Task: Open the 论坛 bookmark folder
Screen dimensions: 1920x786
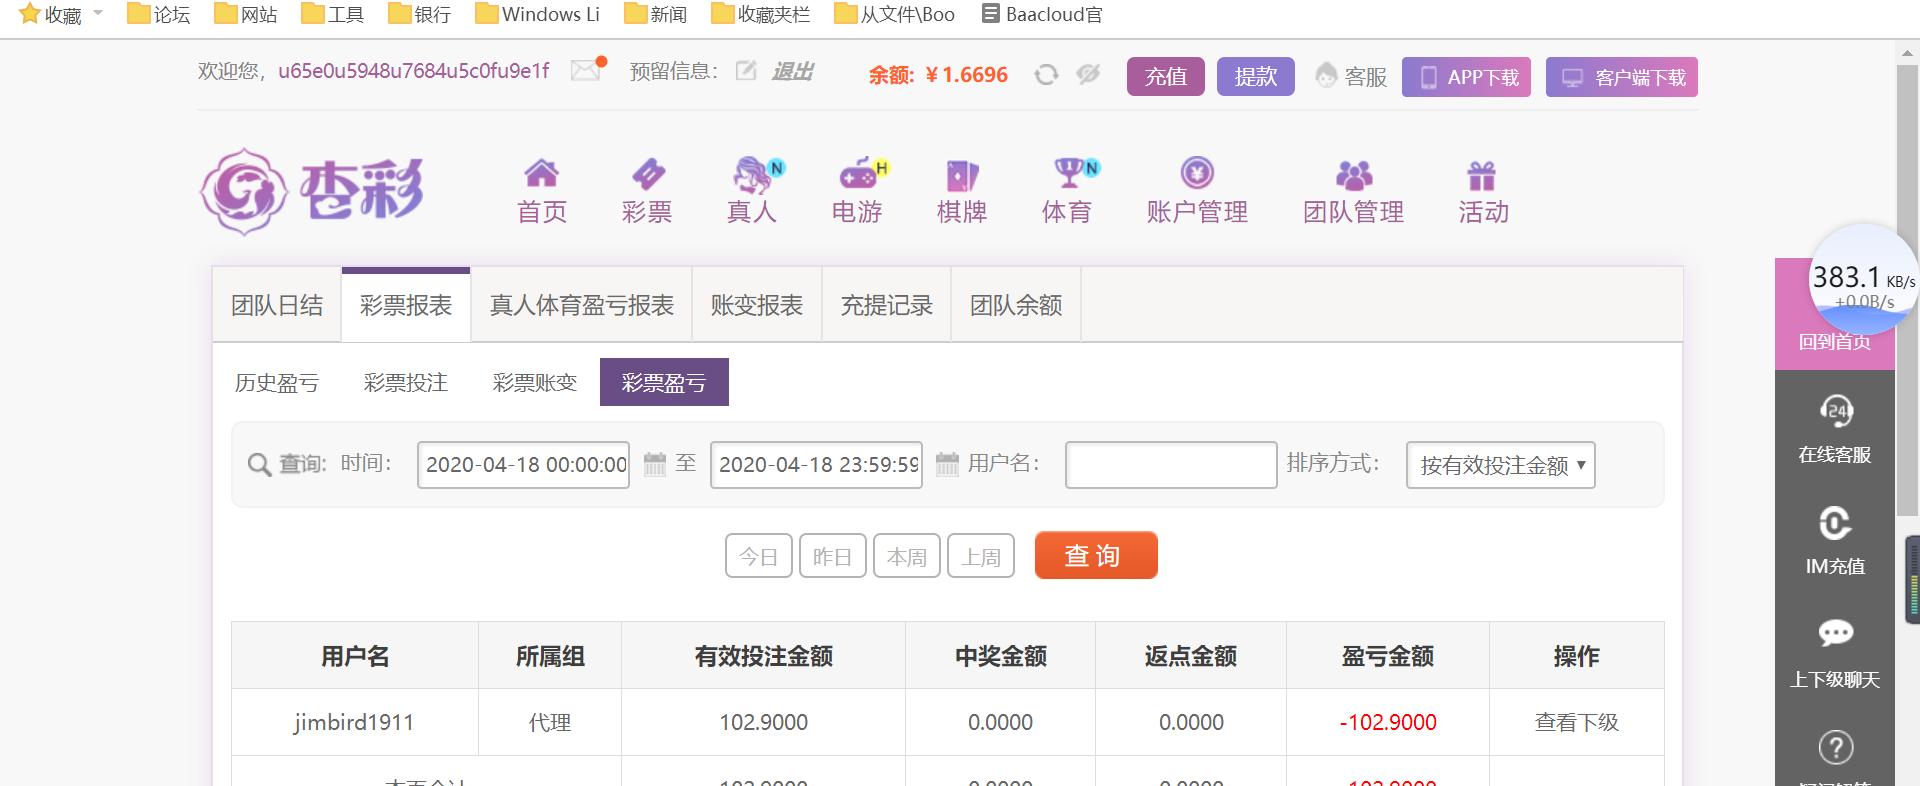Action: [159, 15]
